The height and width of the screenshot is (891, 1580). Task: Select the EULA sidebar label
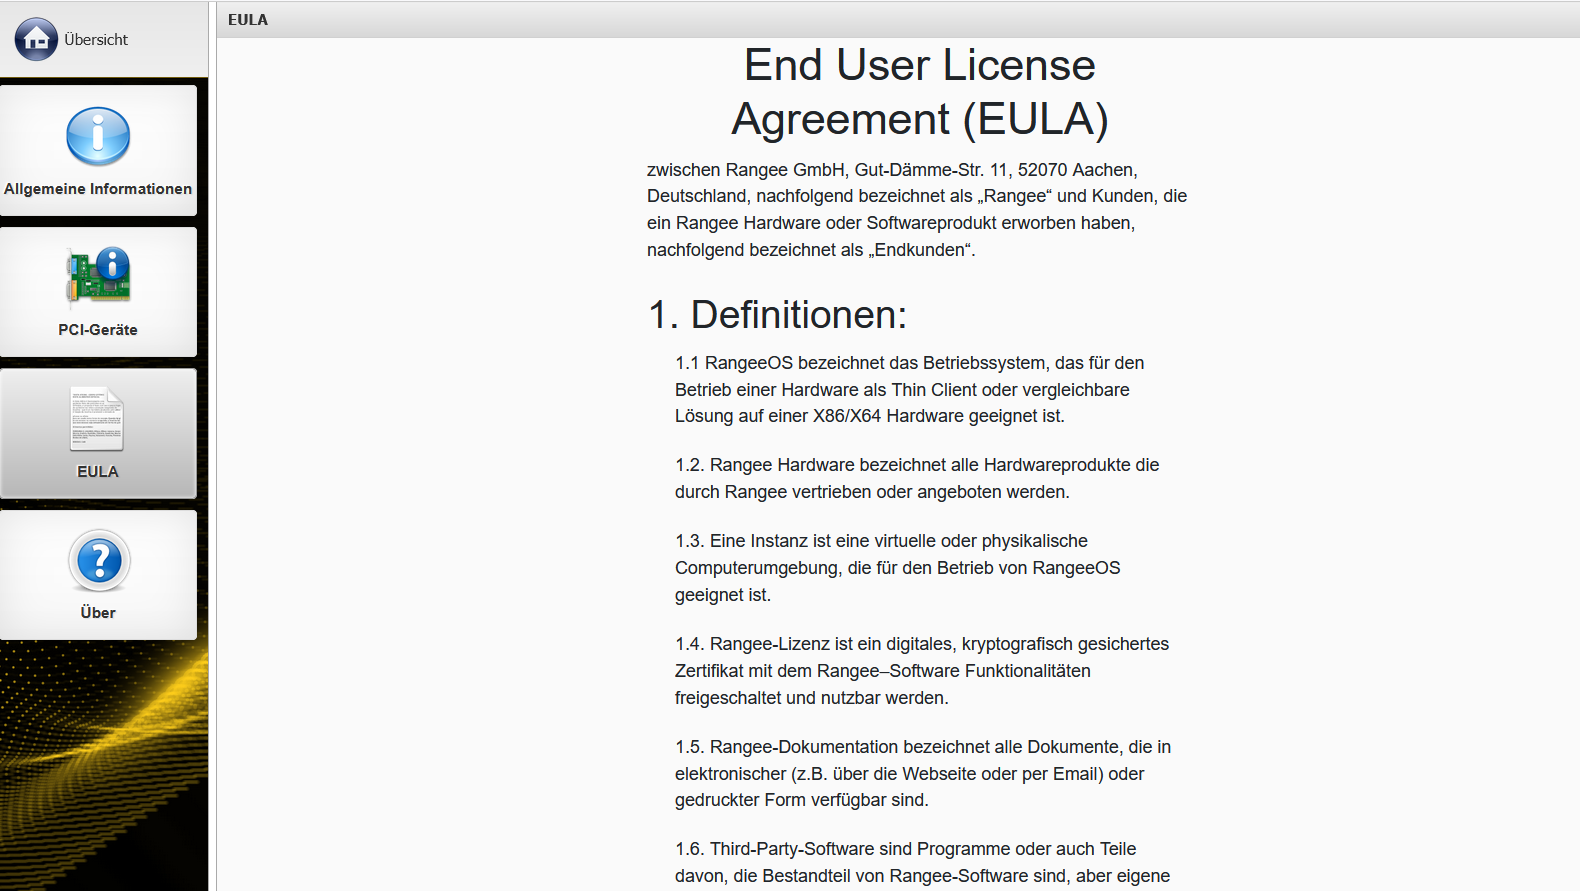click(x=98, y=472)
